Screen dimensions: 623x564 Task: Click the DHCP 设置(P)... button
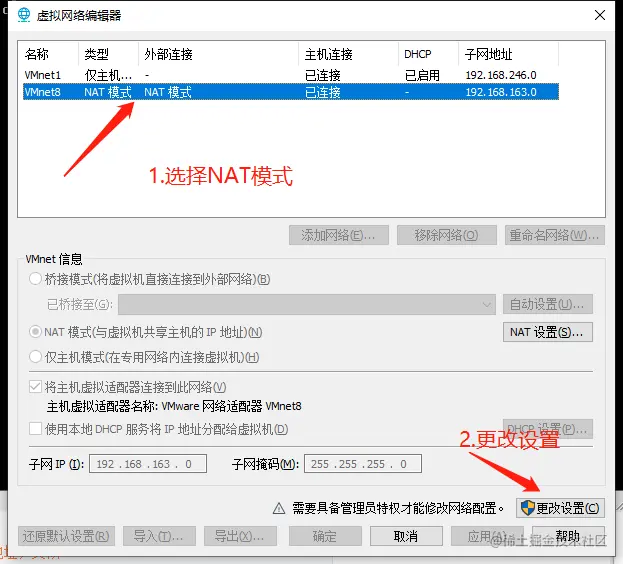point(548,429)
